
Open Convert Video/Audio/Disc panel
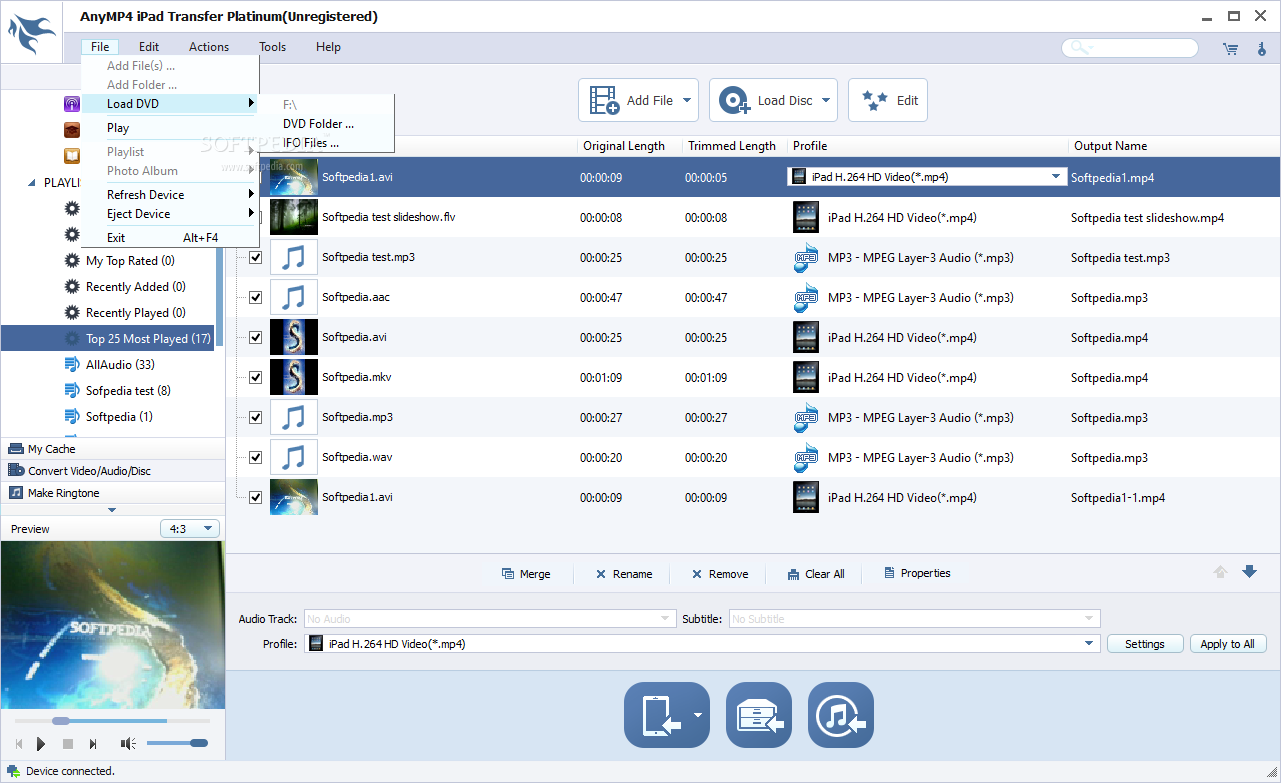click(112, 471)
